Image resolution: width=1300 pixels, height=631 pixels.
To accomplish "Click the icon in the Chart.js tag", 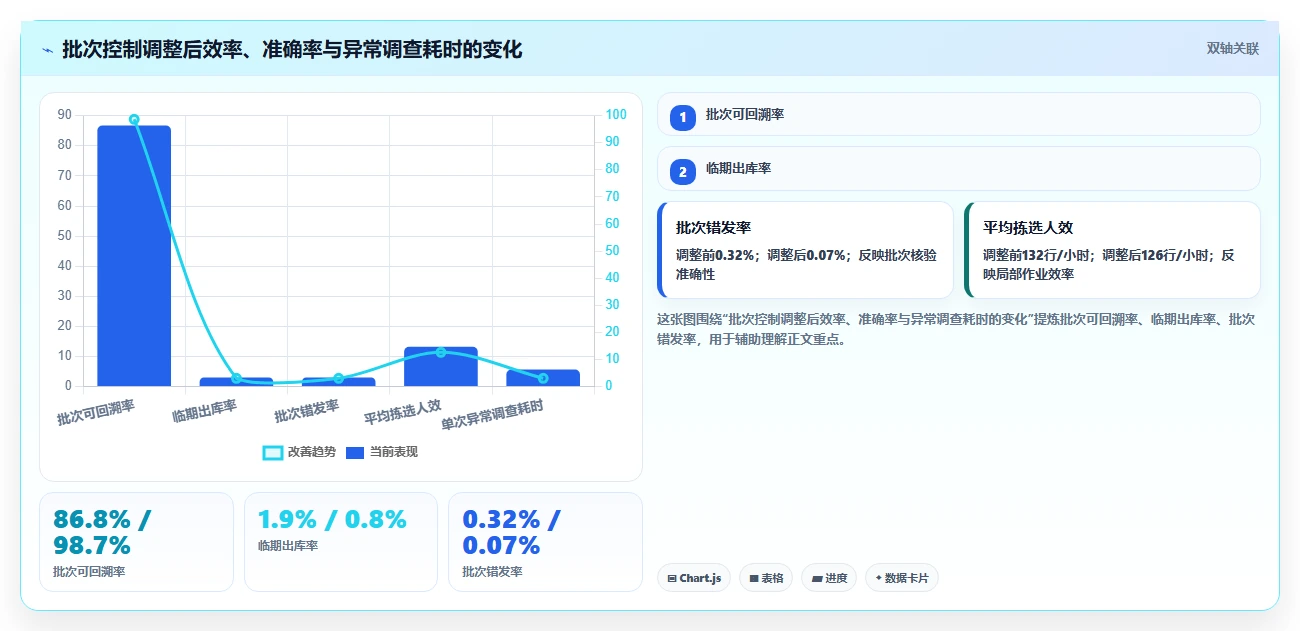I will tap(672, 578).
